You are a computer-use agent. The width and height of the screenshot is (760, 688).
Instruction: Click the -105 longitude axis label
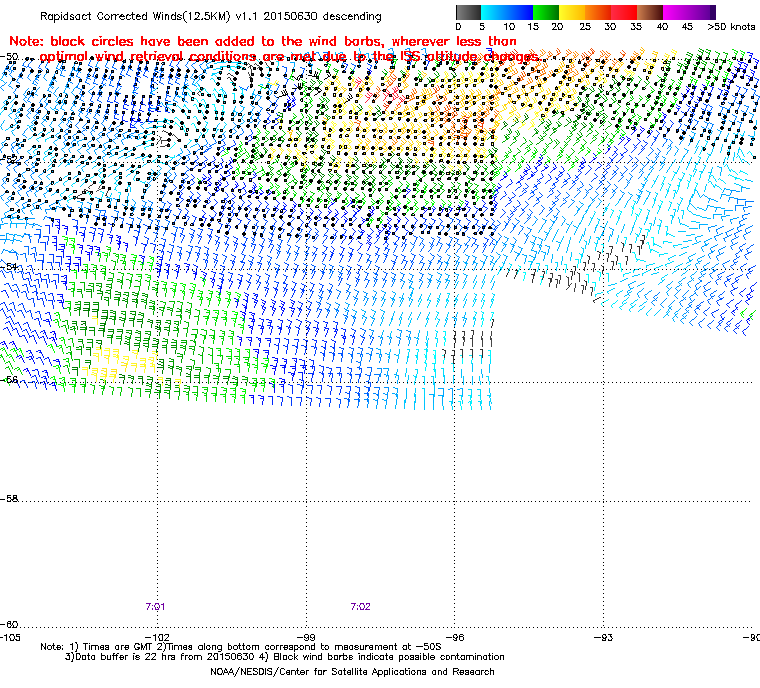pyautogui.click(x=11, y=637)
